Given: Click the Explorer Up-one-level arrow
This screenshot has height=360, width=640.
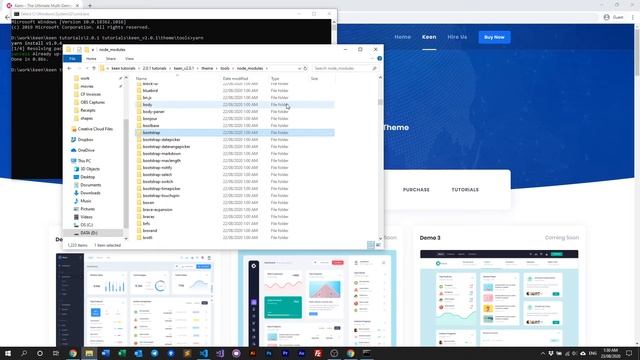Looking at the screenshot, I should point(94,69).
